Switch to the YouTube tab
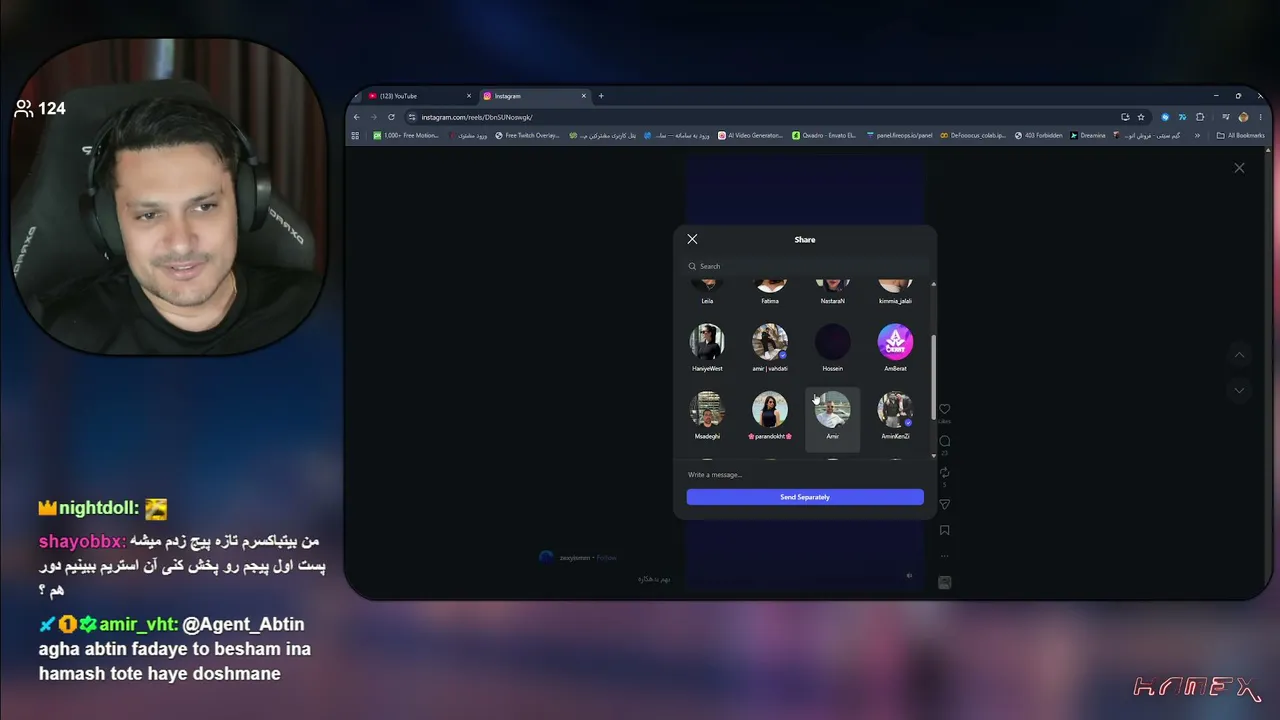 tap(417, 96)
